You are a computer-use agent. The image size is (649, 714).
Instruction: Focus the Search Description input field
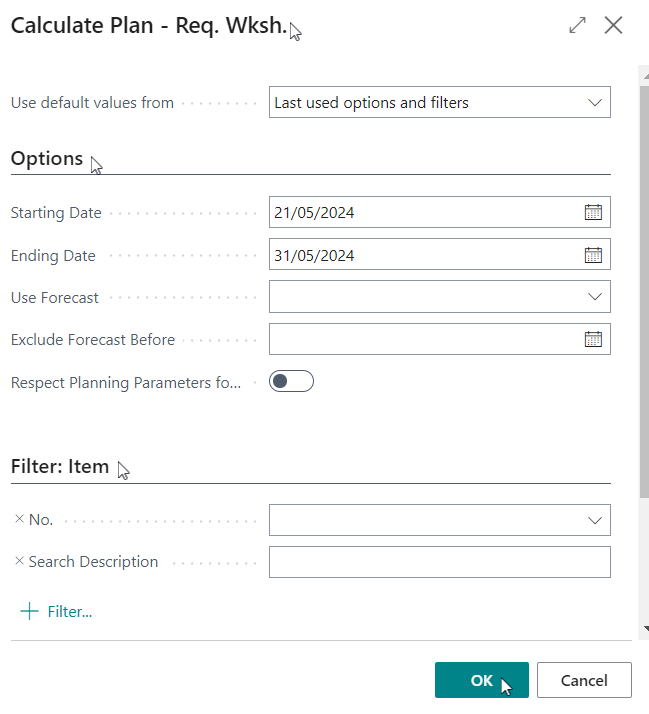pyautogui.click(x=439, y=562)
